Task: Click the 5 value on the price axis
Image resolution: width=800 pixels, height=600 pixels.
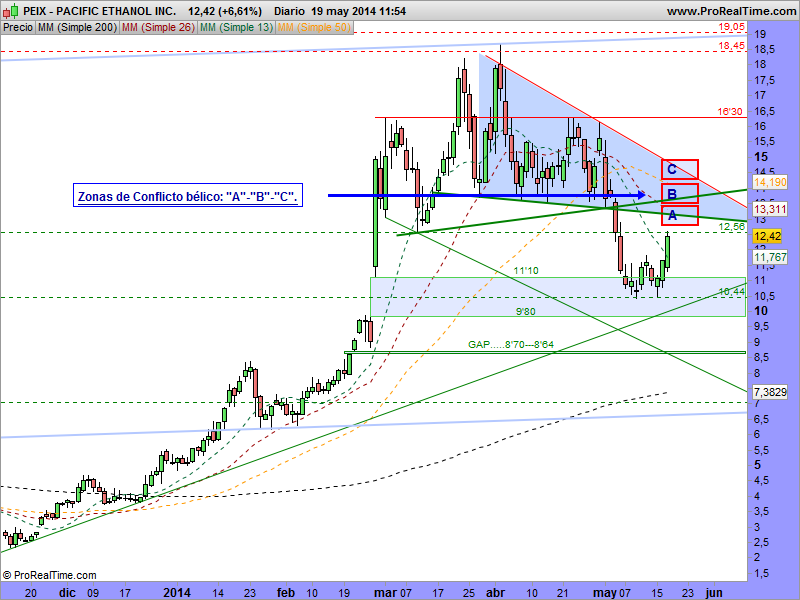Action: (758, 465)
